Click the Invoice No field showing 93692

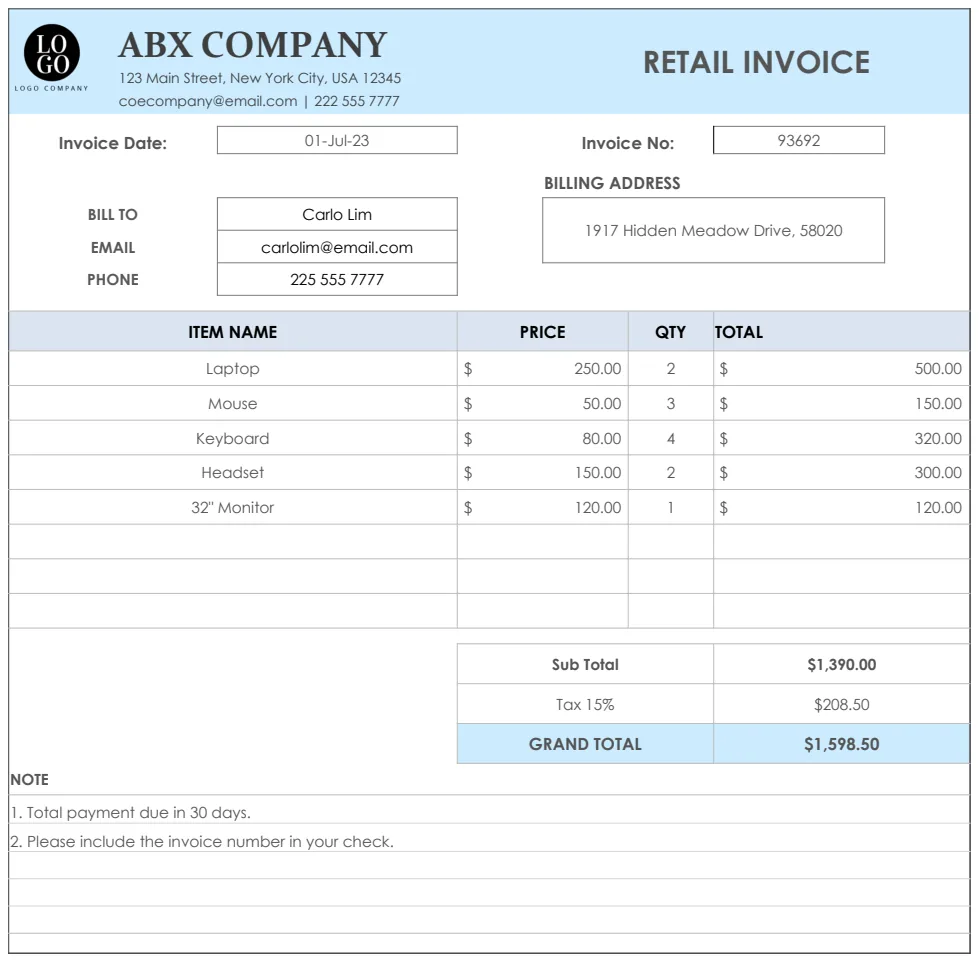point(799,140)
